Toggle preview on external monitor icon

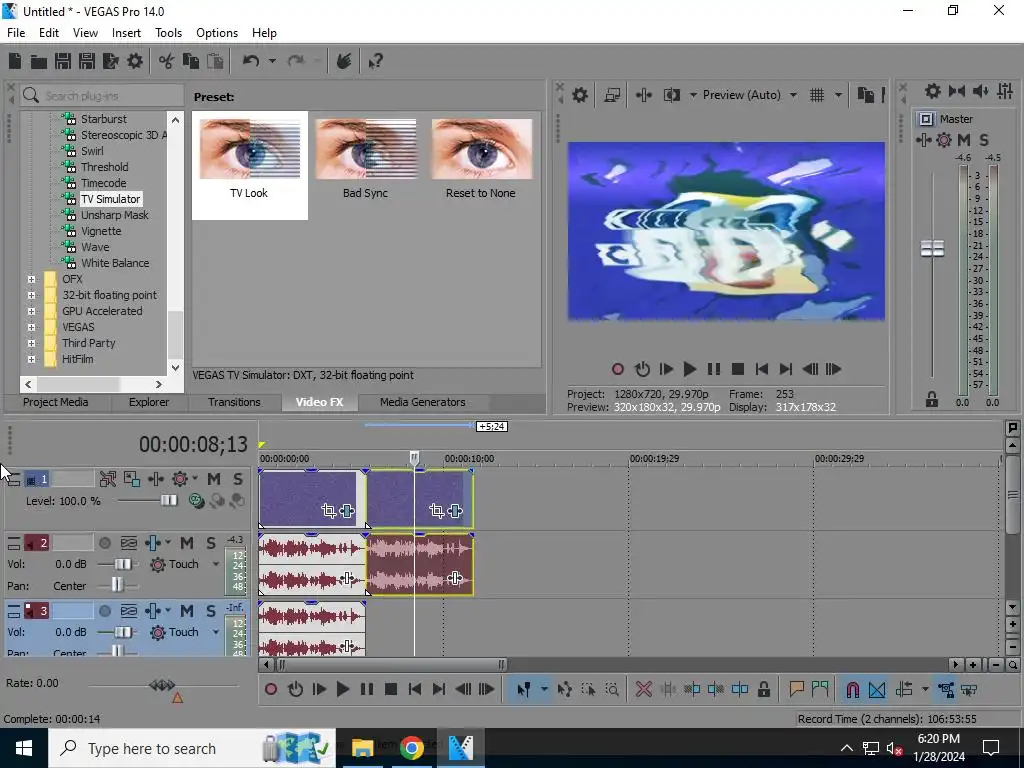(x=612, y=95)
